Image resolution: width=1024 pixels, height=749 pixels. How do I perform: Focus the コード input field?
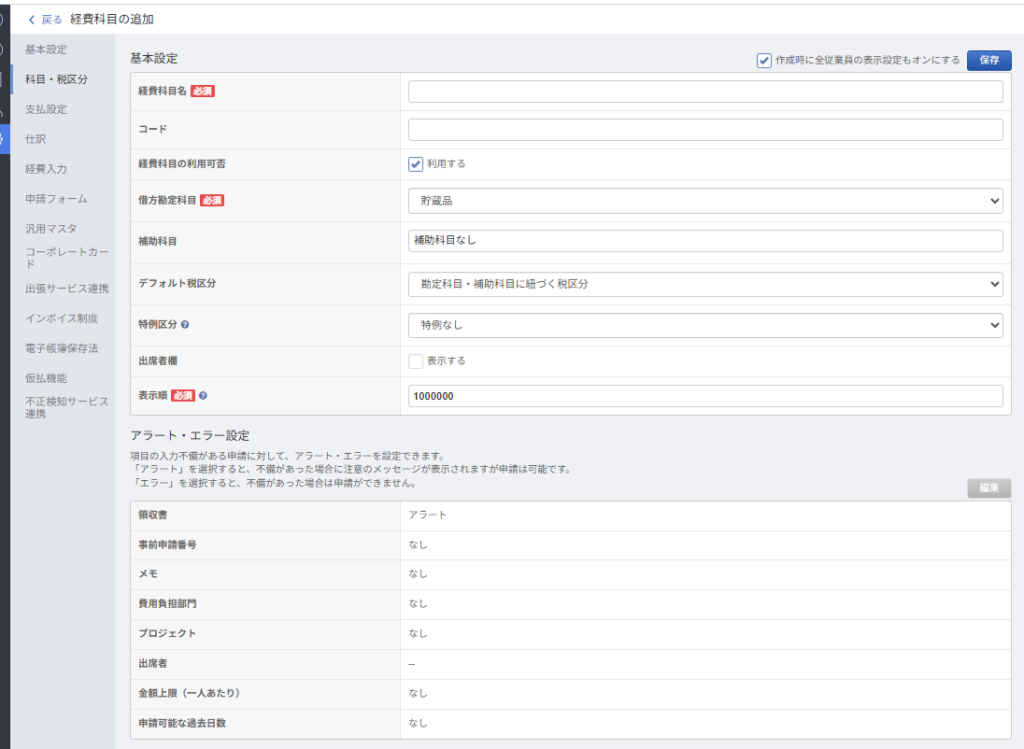click(705, 130)
